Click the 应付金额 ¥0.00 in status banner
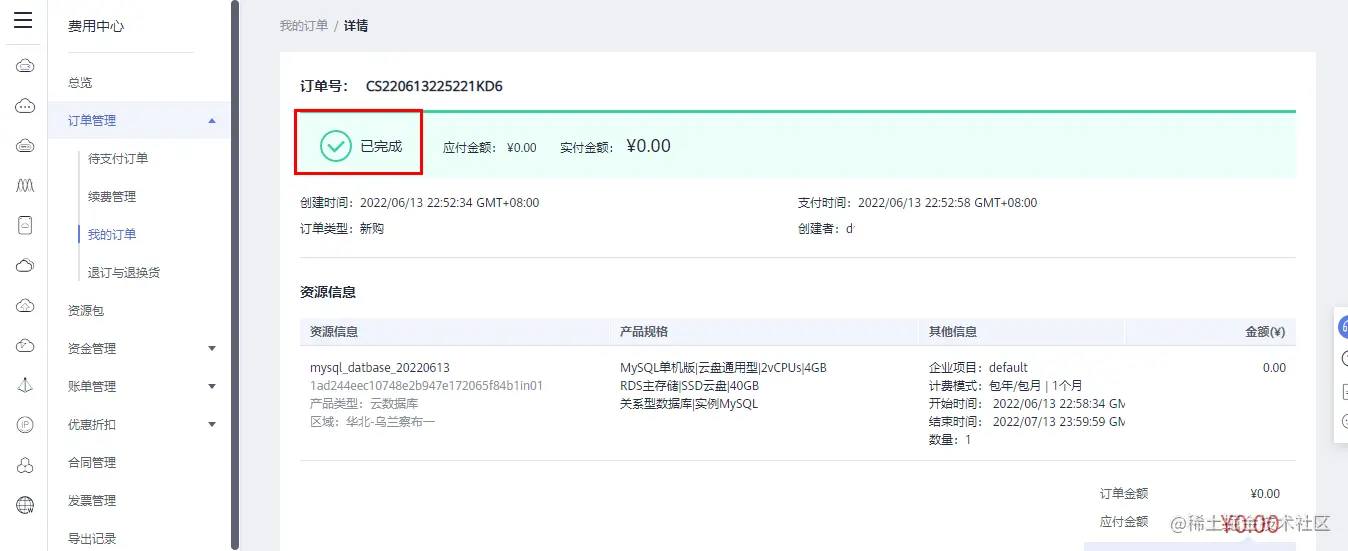This screenshot has height=551, width=1348. (521, 148)
